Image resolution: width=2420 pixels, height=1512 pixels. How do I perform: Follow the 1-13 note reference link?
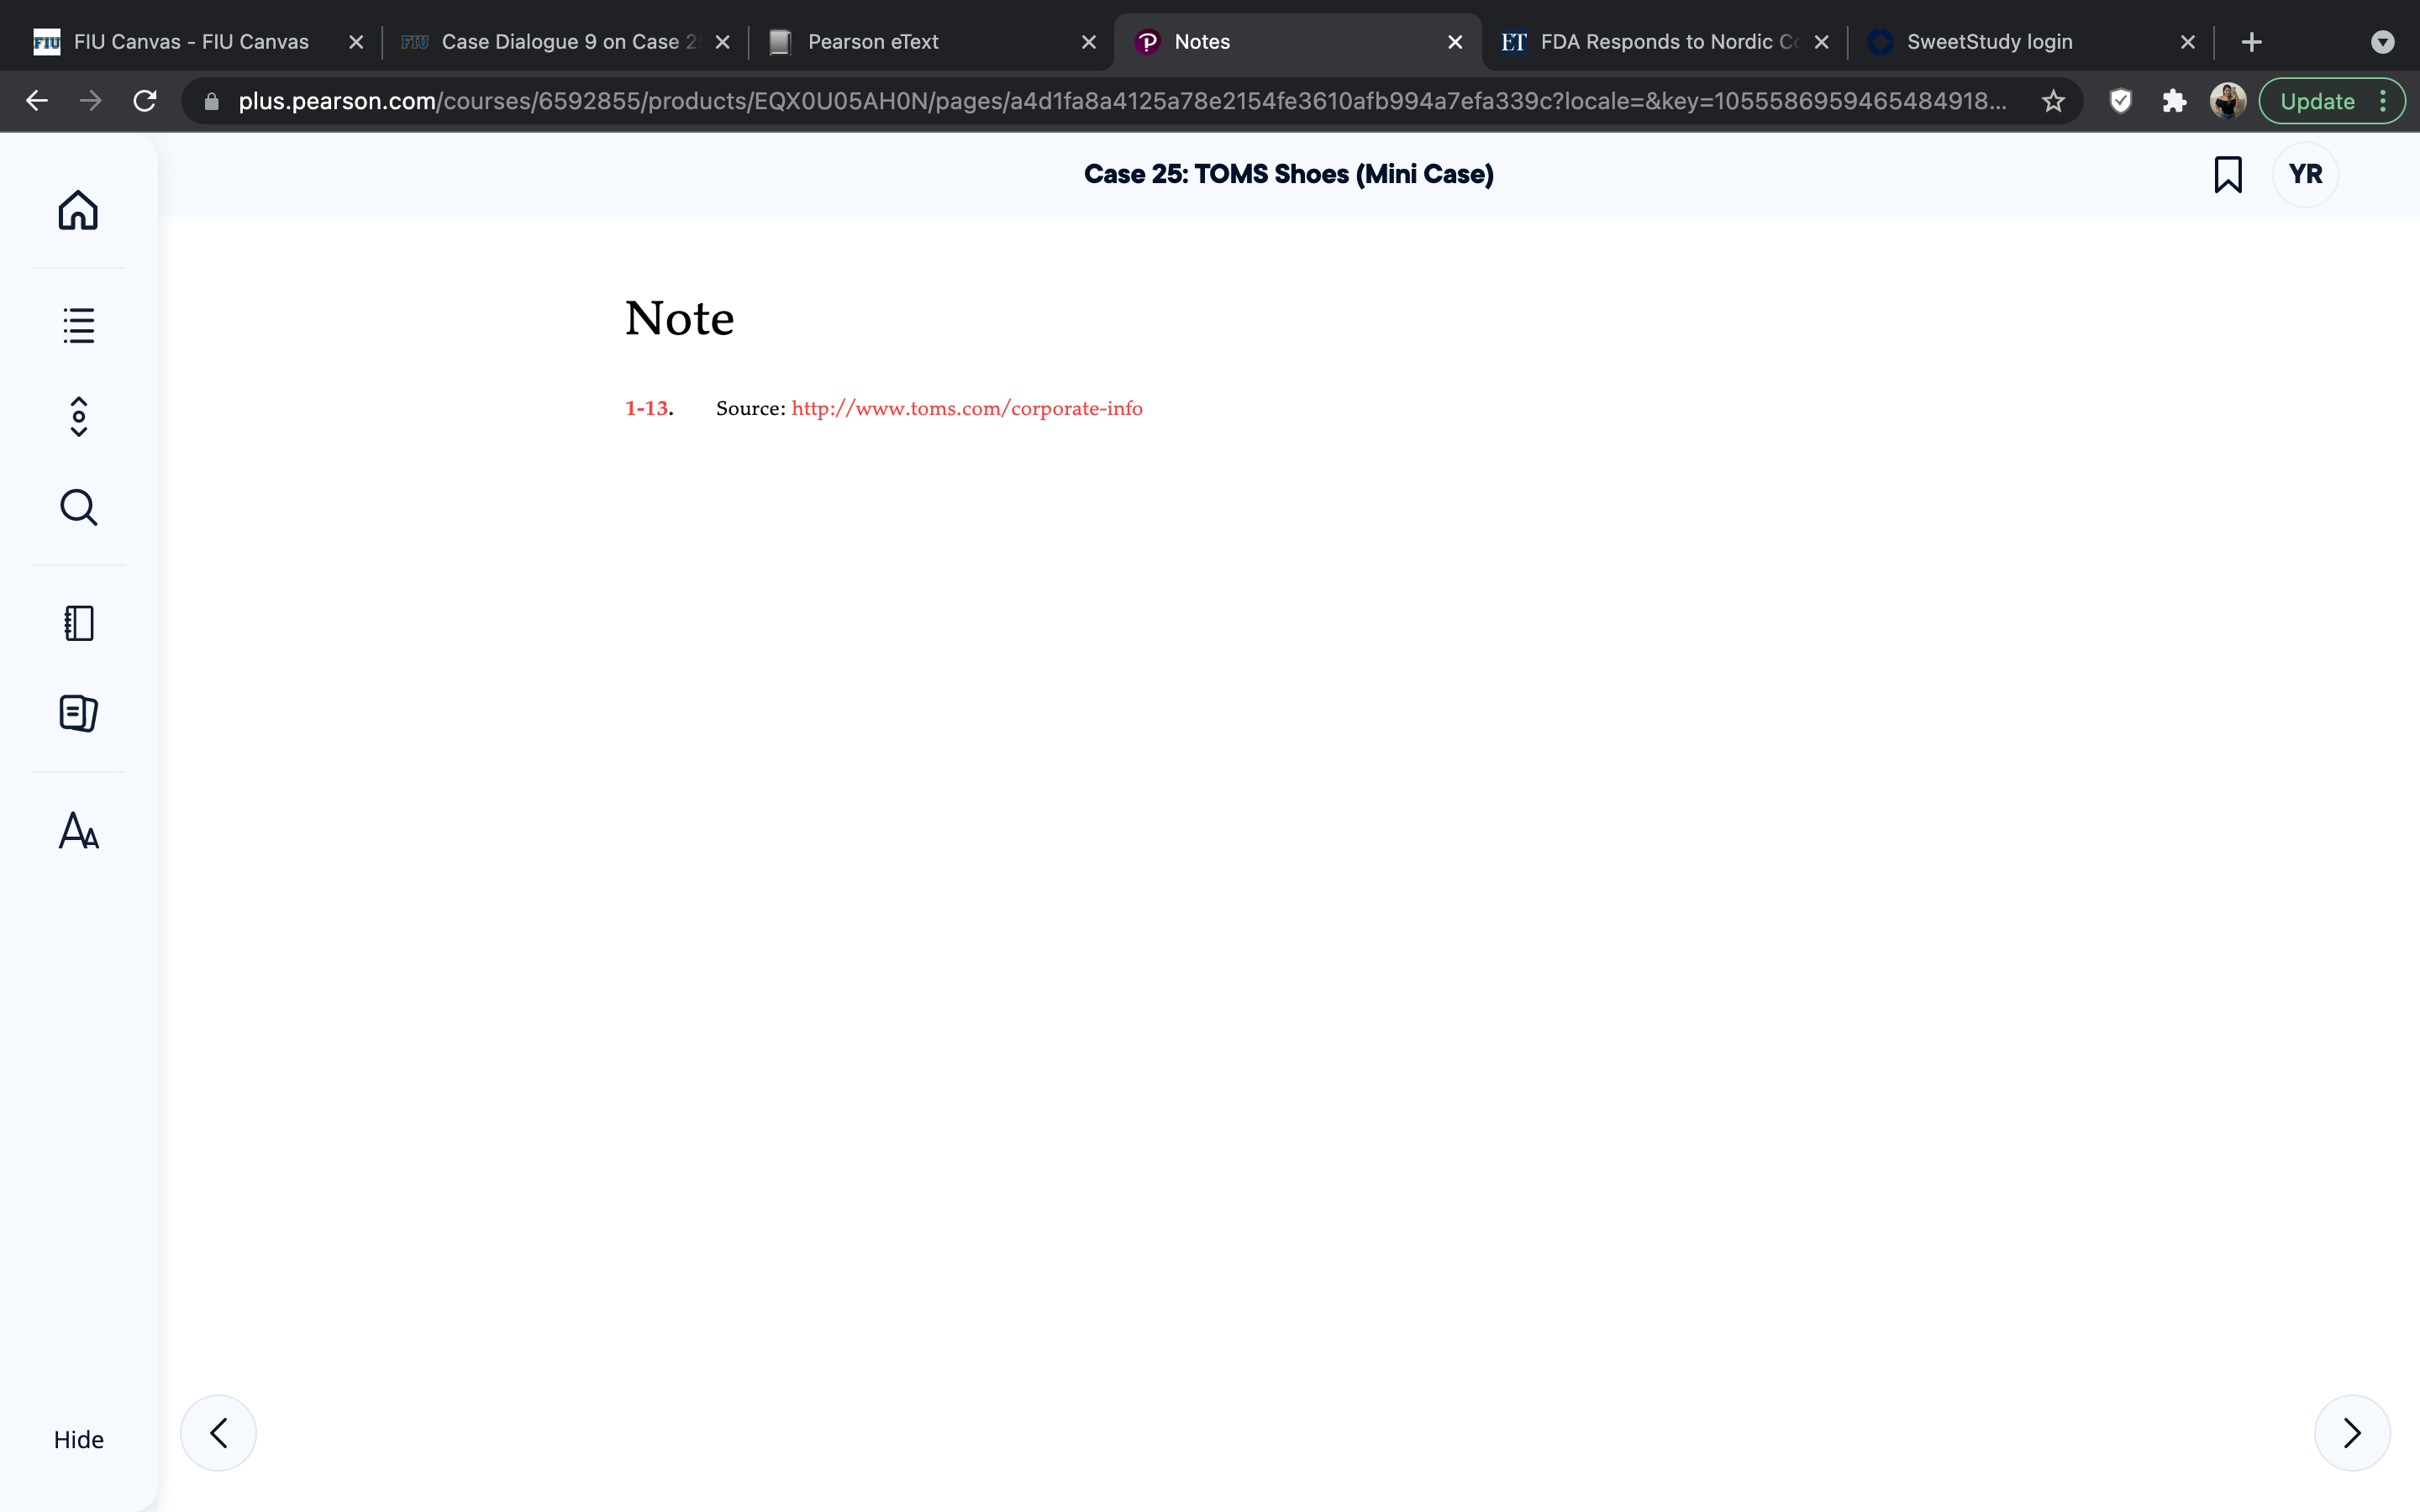[649, 408]
